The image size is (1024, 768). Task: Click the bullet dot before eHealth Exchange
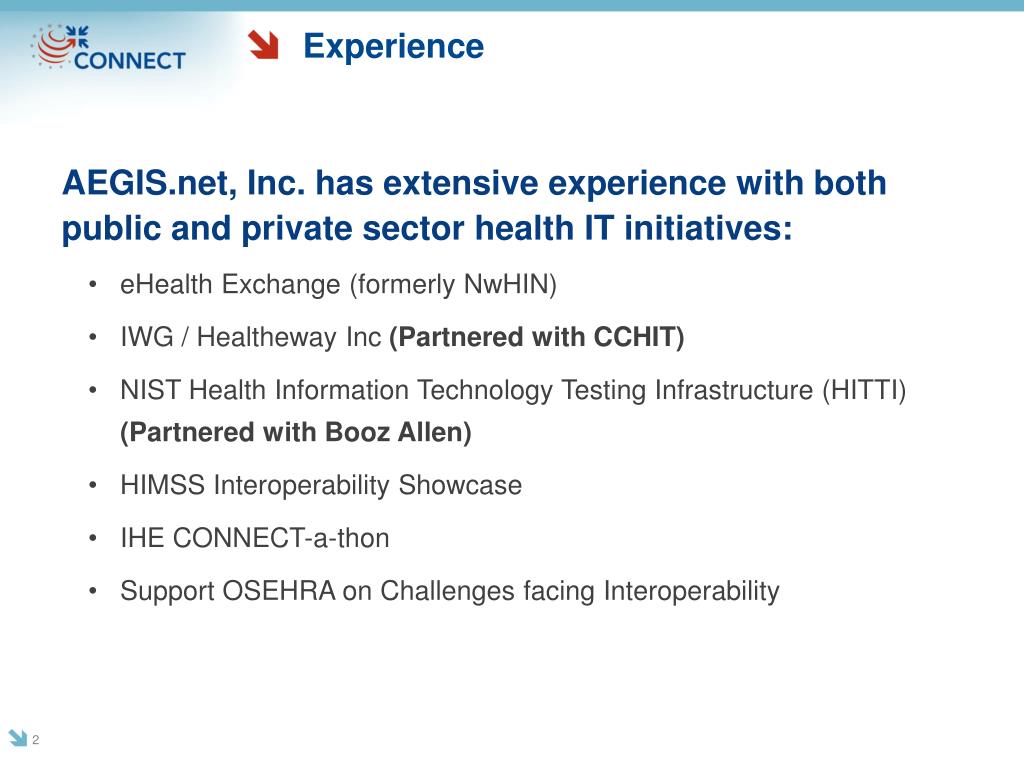click(x=93, y=285)
